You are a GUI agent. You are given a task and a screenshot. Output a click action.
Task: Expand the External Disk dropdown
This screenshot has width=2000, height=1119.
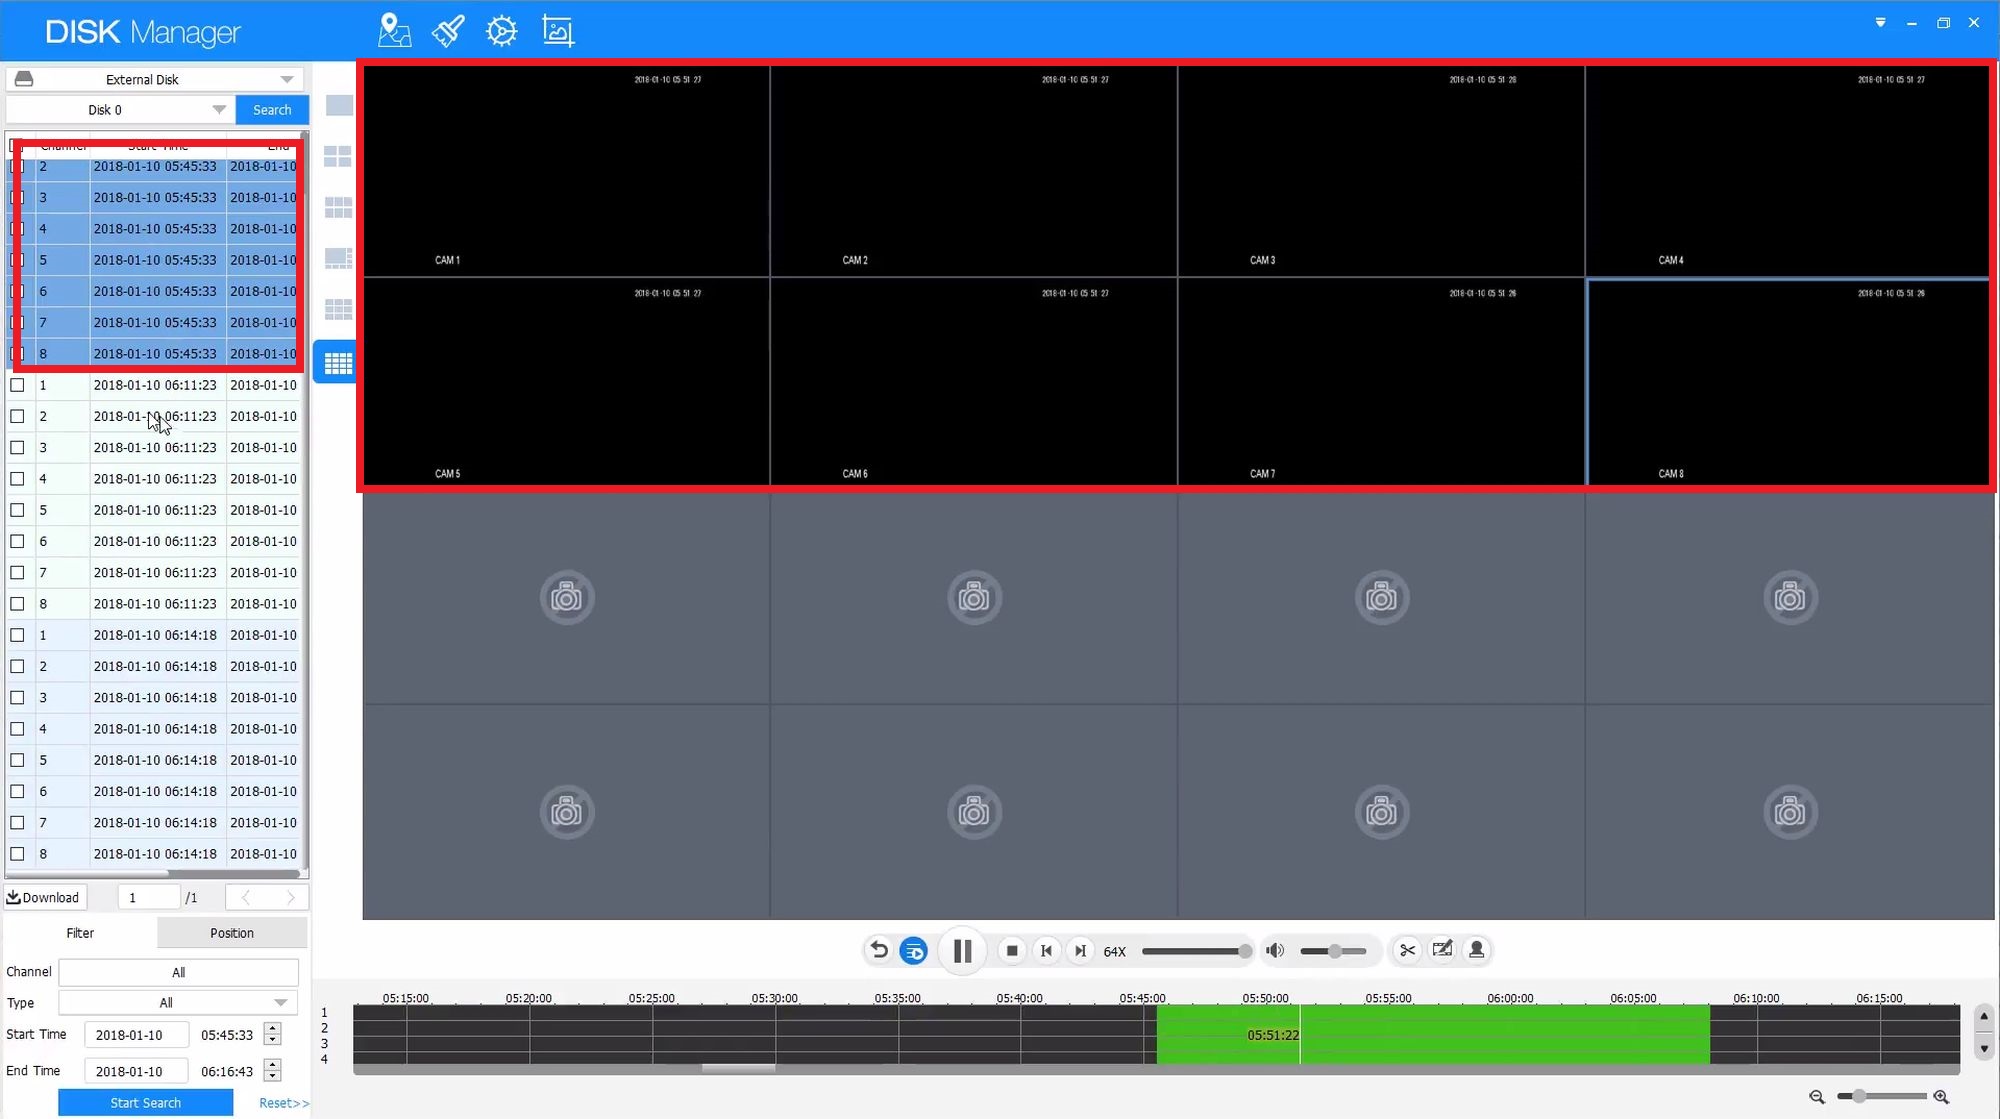[286, 79]
